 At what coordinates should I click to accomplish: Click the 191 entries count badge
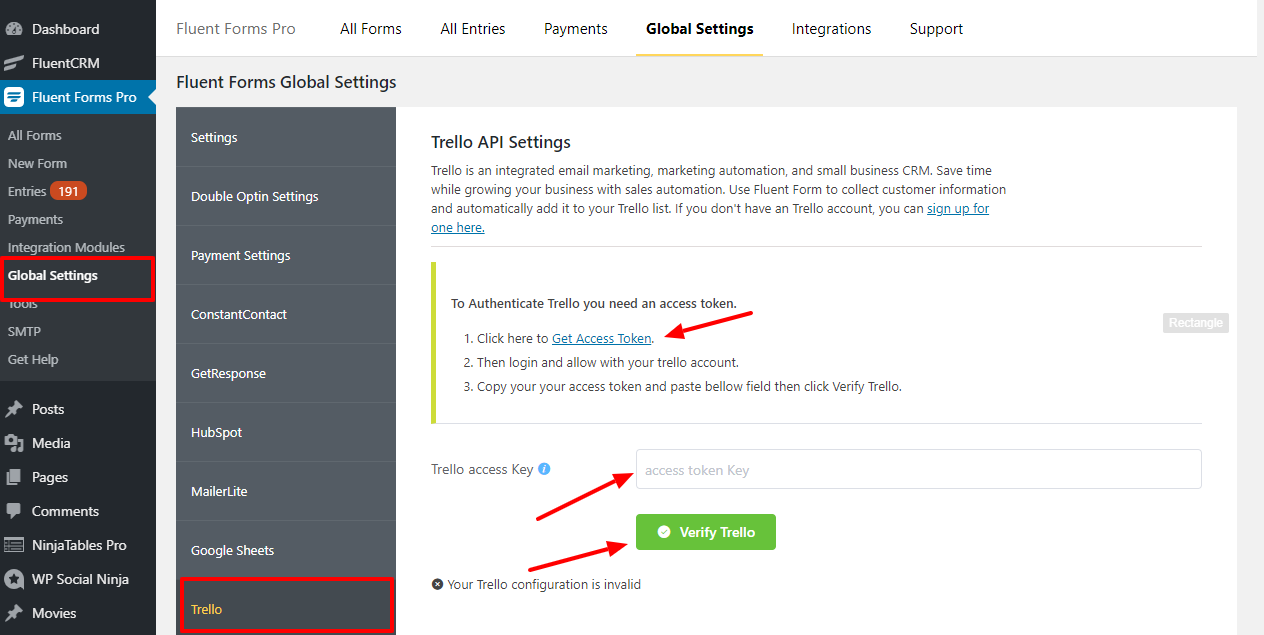click(69, 191)
